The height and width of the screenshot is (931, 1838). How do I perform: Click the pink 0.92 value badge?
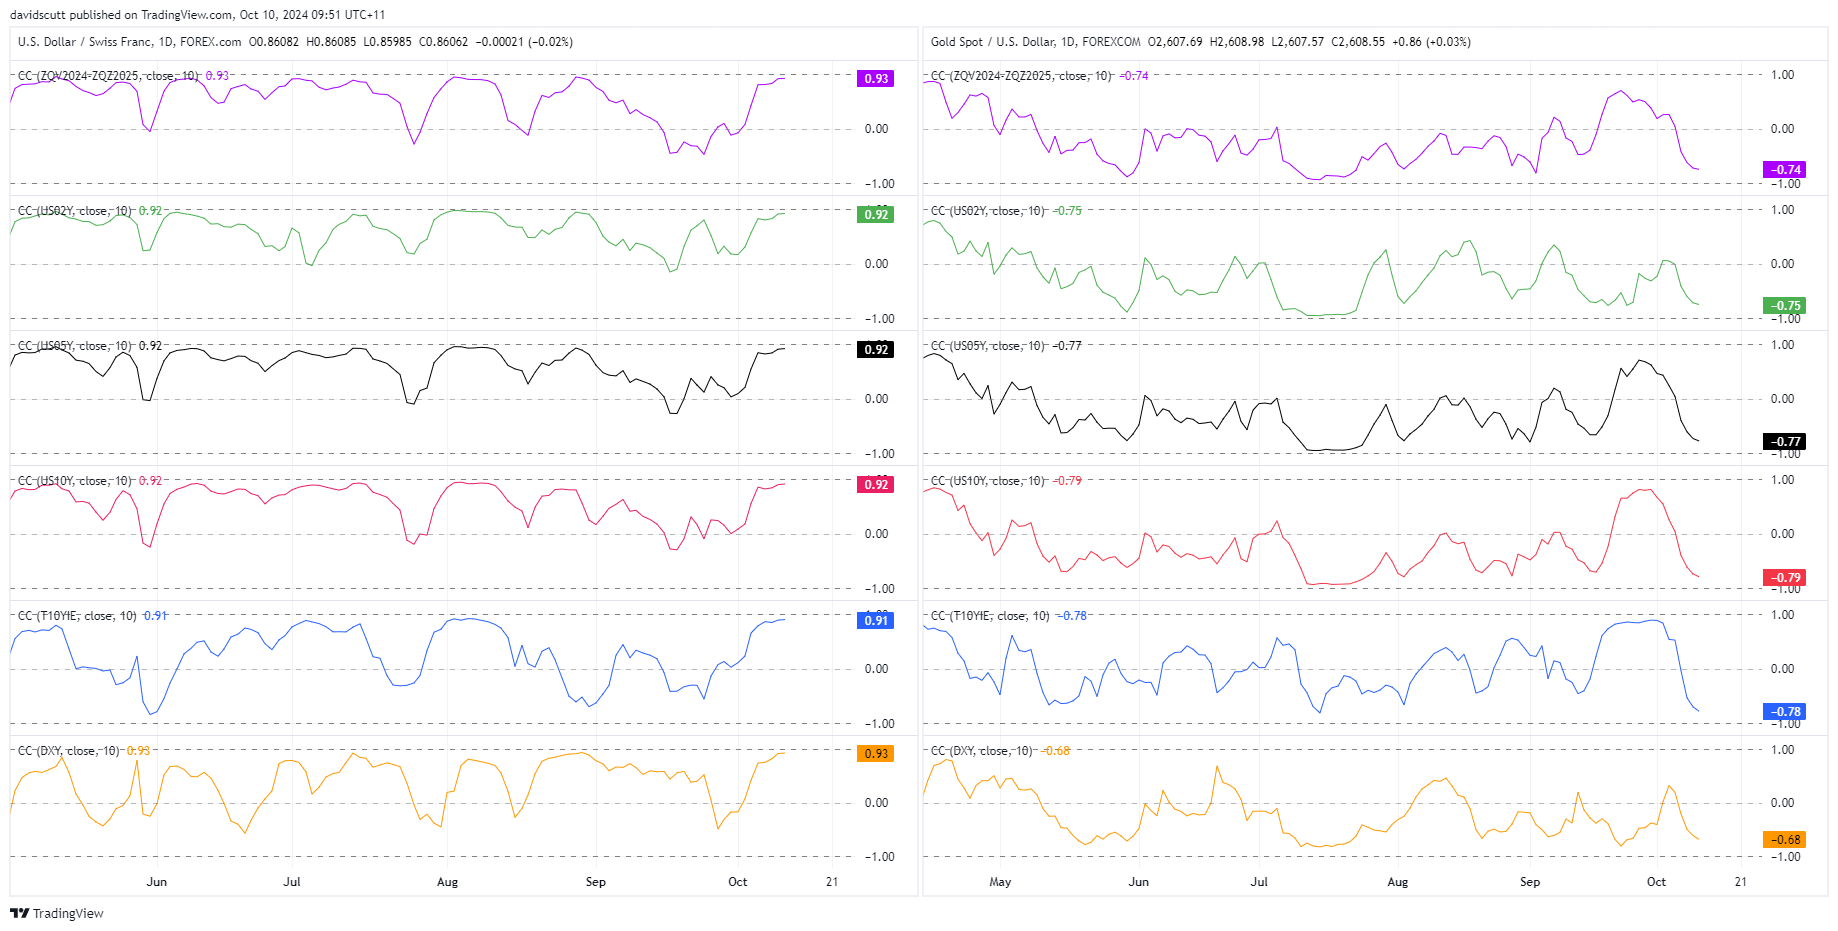(876, 484)
